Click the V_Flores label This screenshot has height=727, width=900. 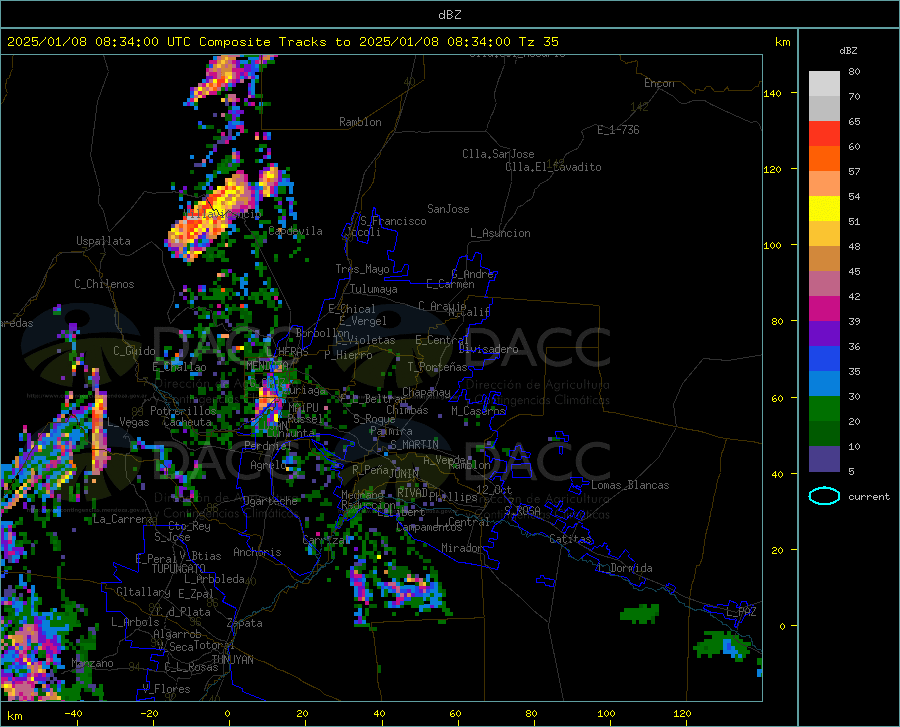click(x=166, y=689)
